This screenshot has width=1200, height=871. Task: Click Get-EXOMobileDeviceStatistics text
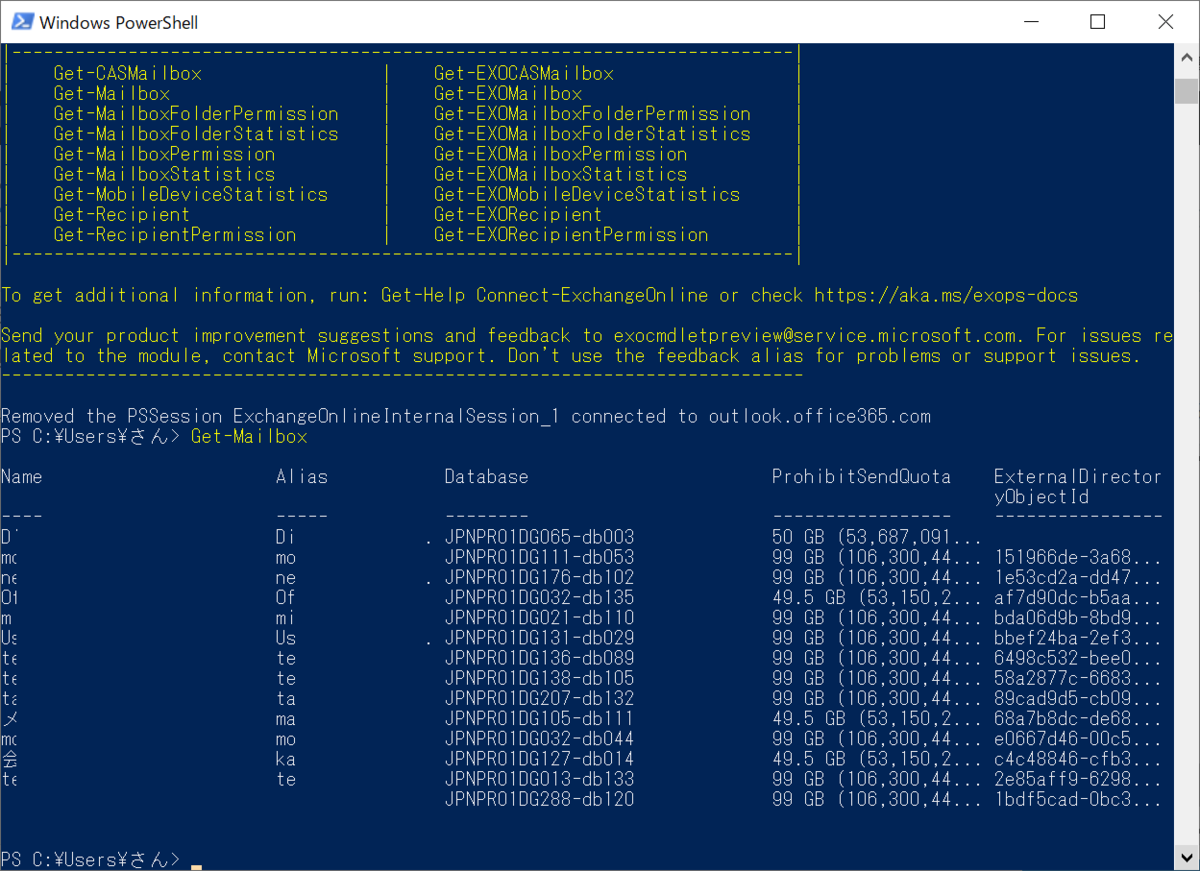[x=587, y=194]
